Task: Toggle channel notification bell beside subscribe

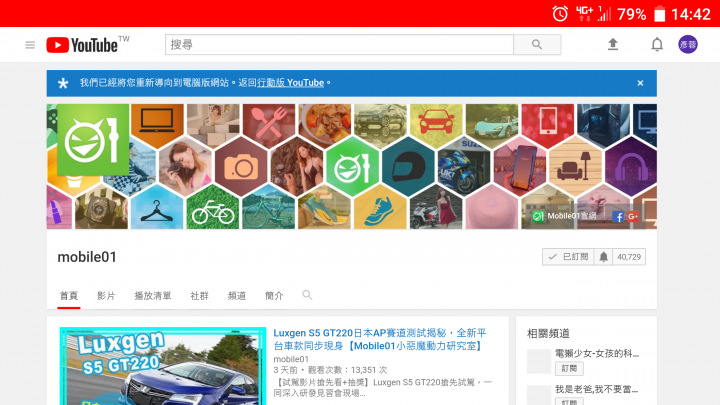Action: [x=603, y=257]
